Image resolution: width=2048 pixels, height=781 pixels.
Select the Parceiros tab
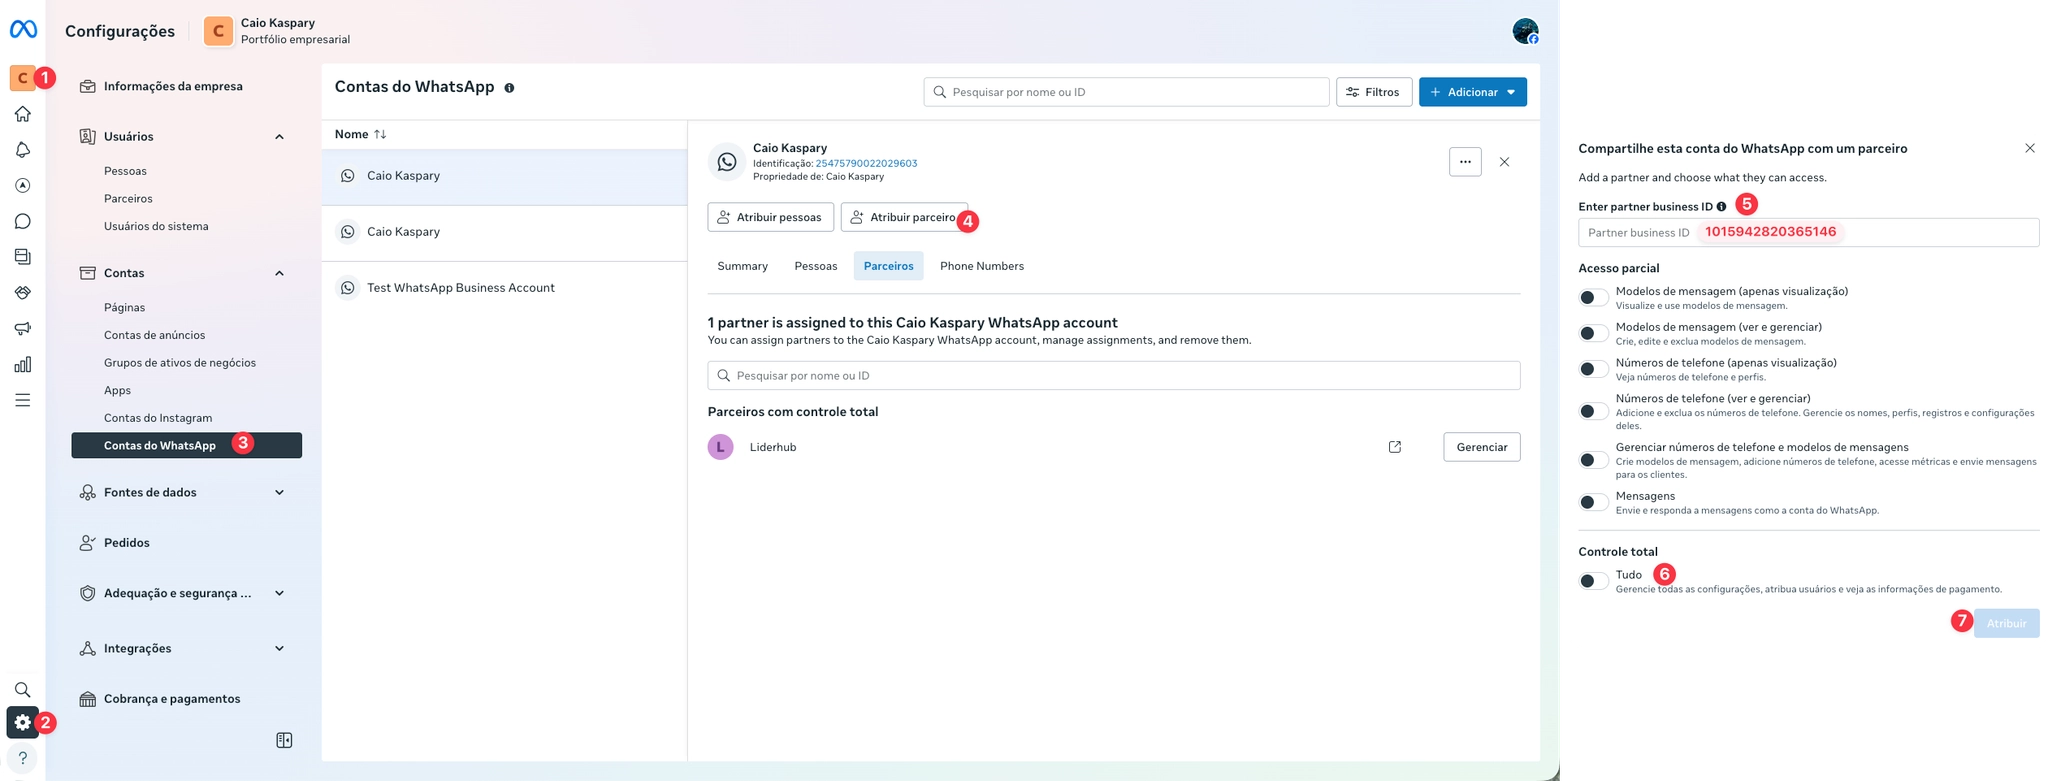click(888, 266)
